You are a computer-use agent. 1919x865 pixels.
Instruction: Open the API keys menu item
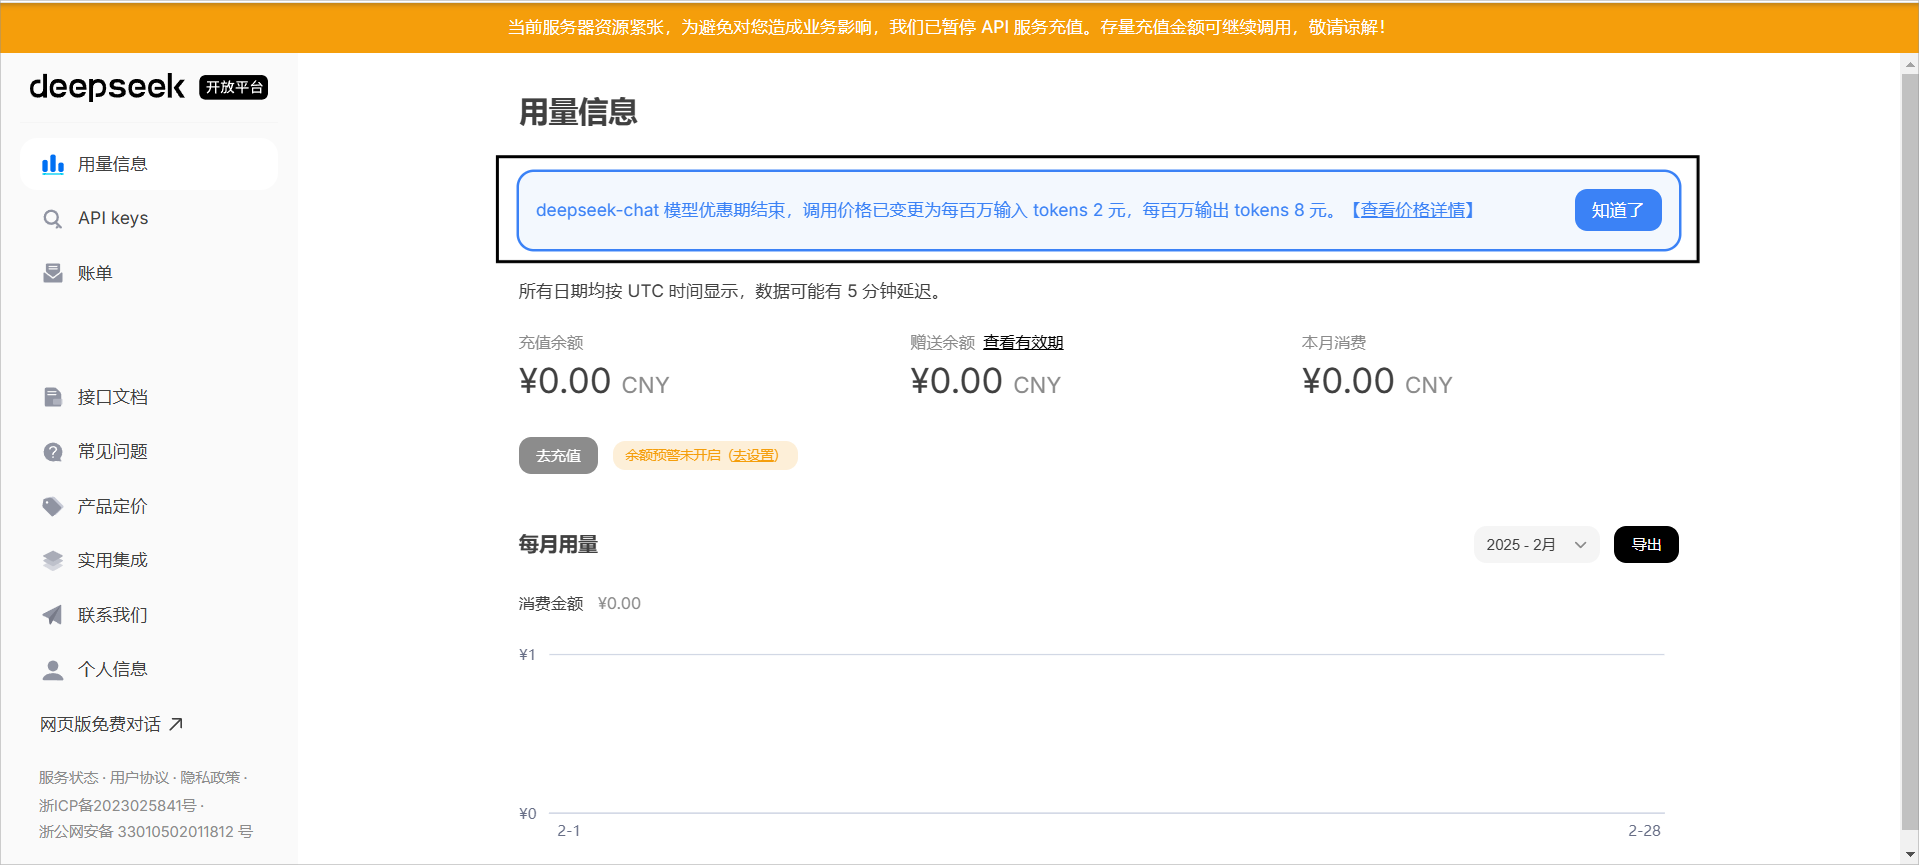149,218
